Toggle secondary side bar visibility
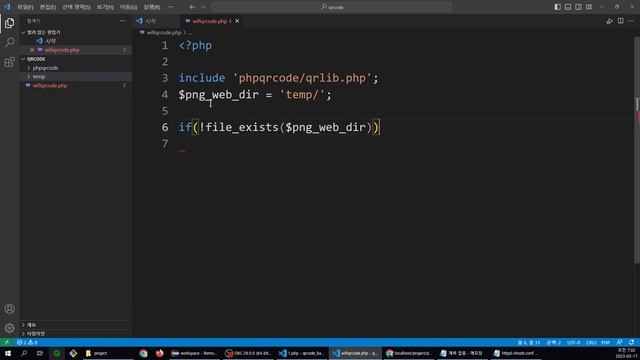Viewport: 640px width, 360px height. click(x=578, y=7)
